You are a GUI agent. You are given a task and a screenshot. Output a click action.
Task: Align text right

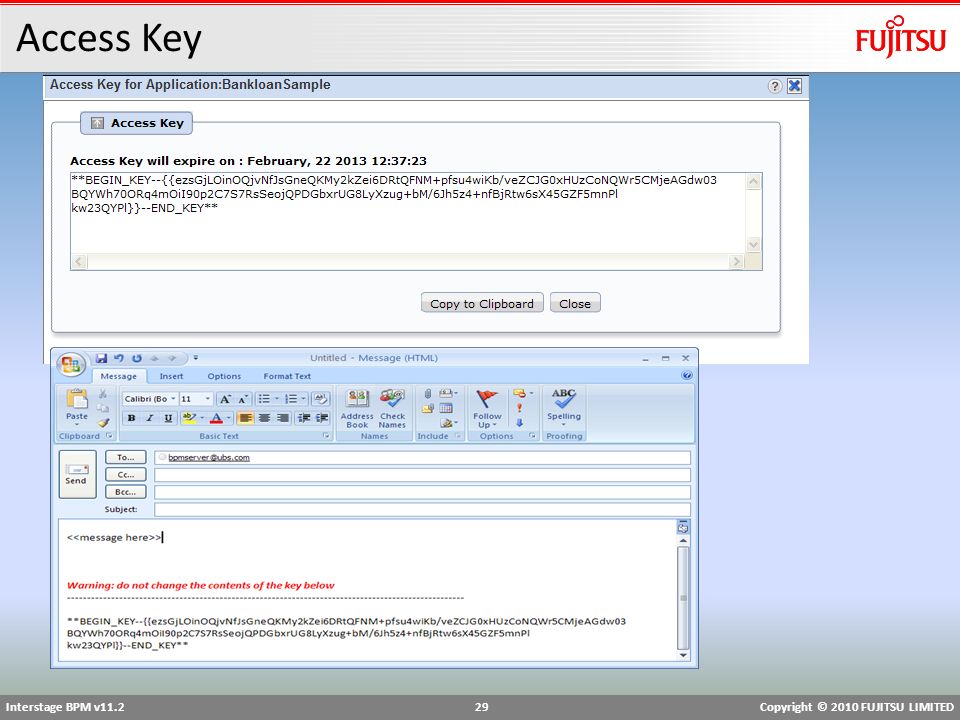tap(283, 418)
